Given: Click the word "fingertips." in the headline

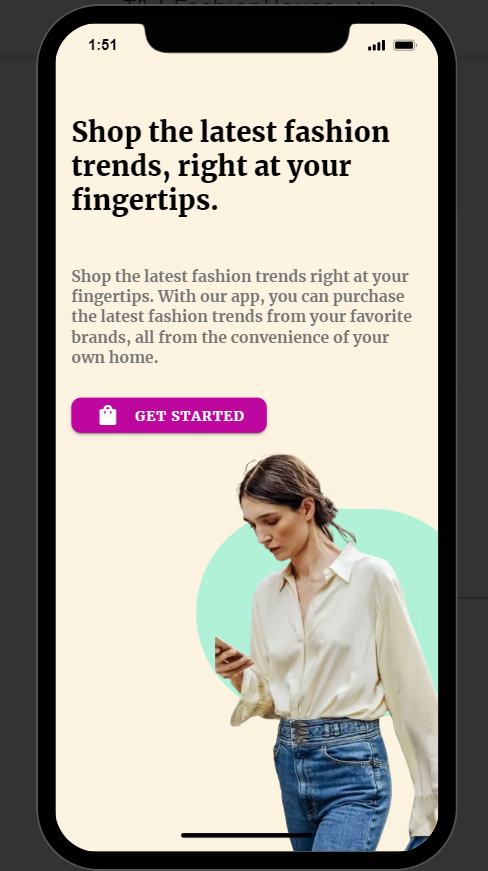Looking at the screenshot, I should (145, 200).
